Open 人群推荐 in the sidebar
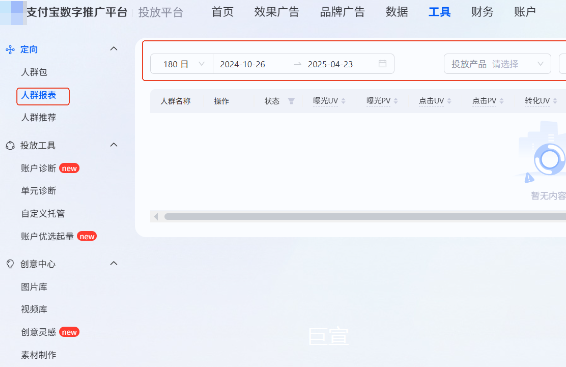 tap(39, 117)
